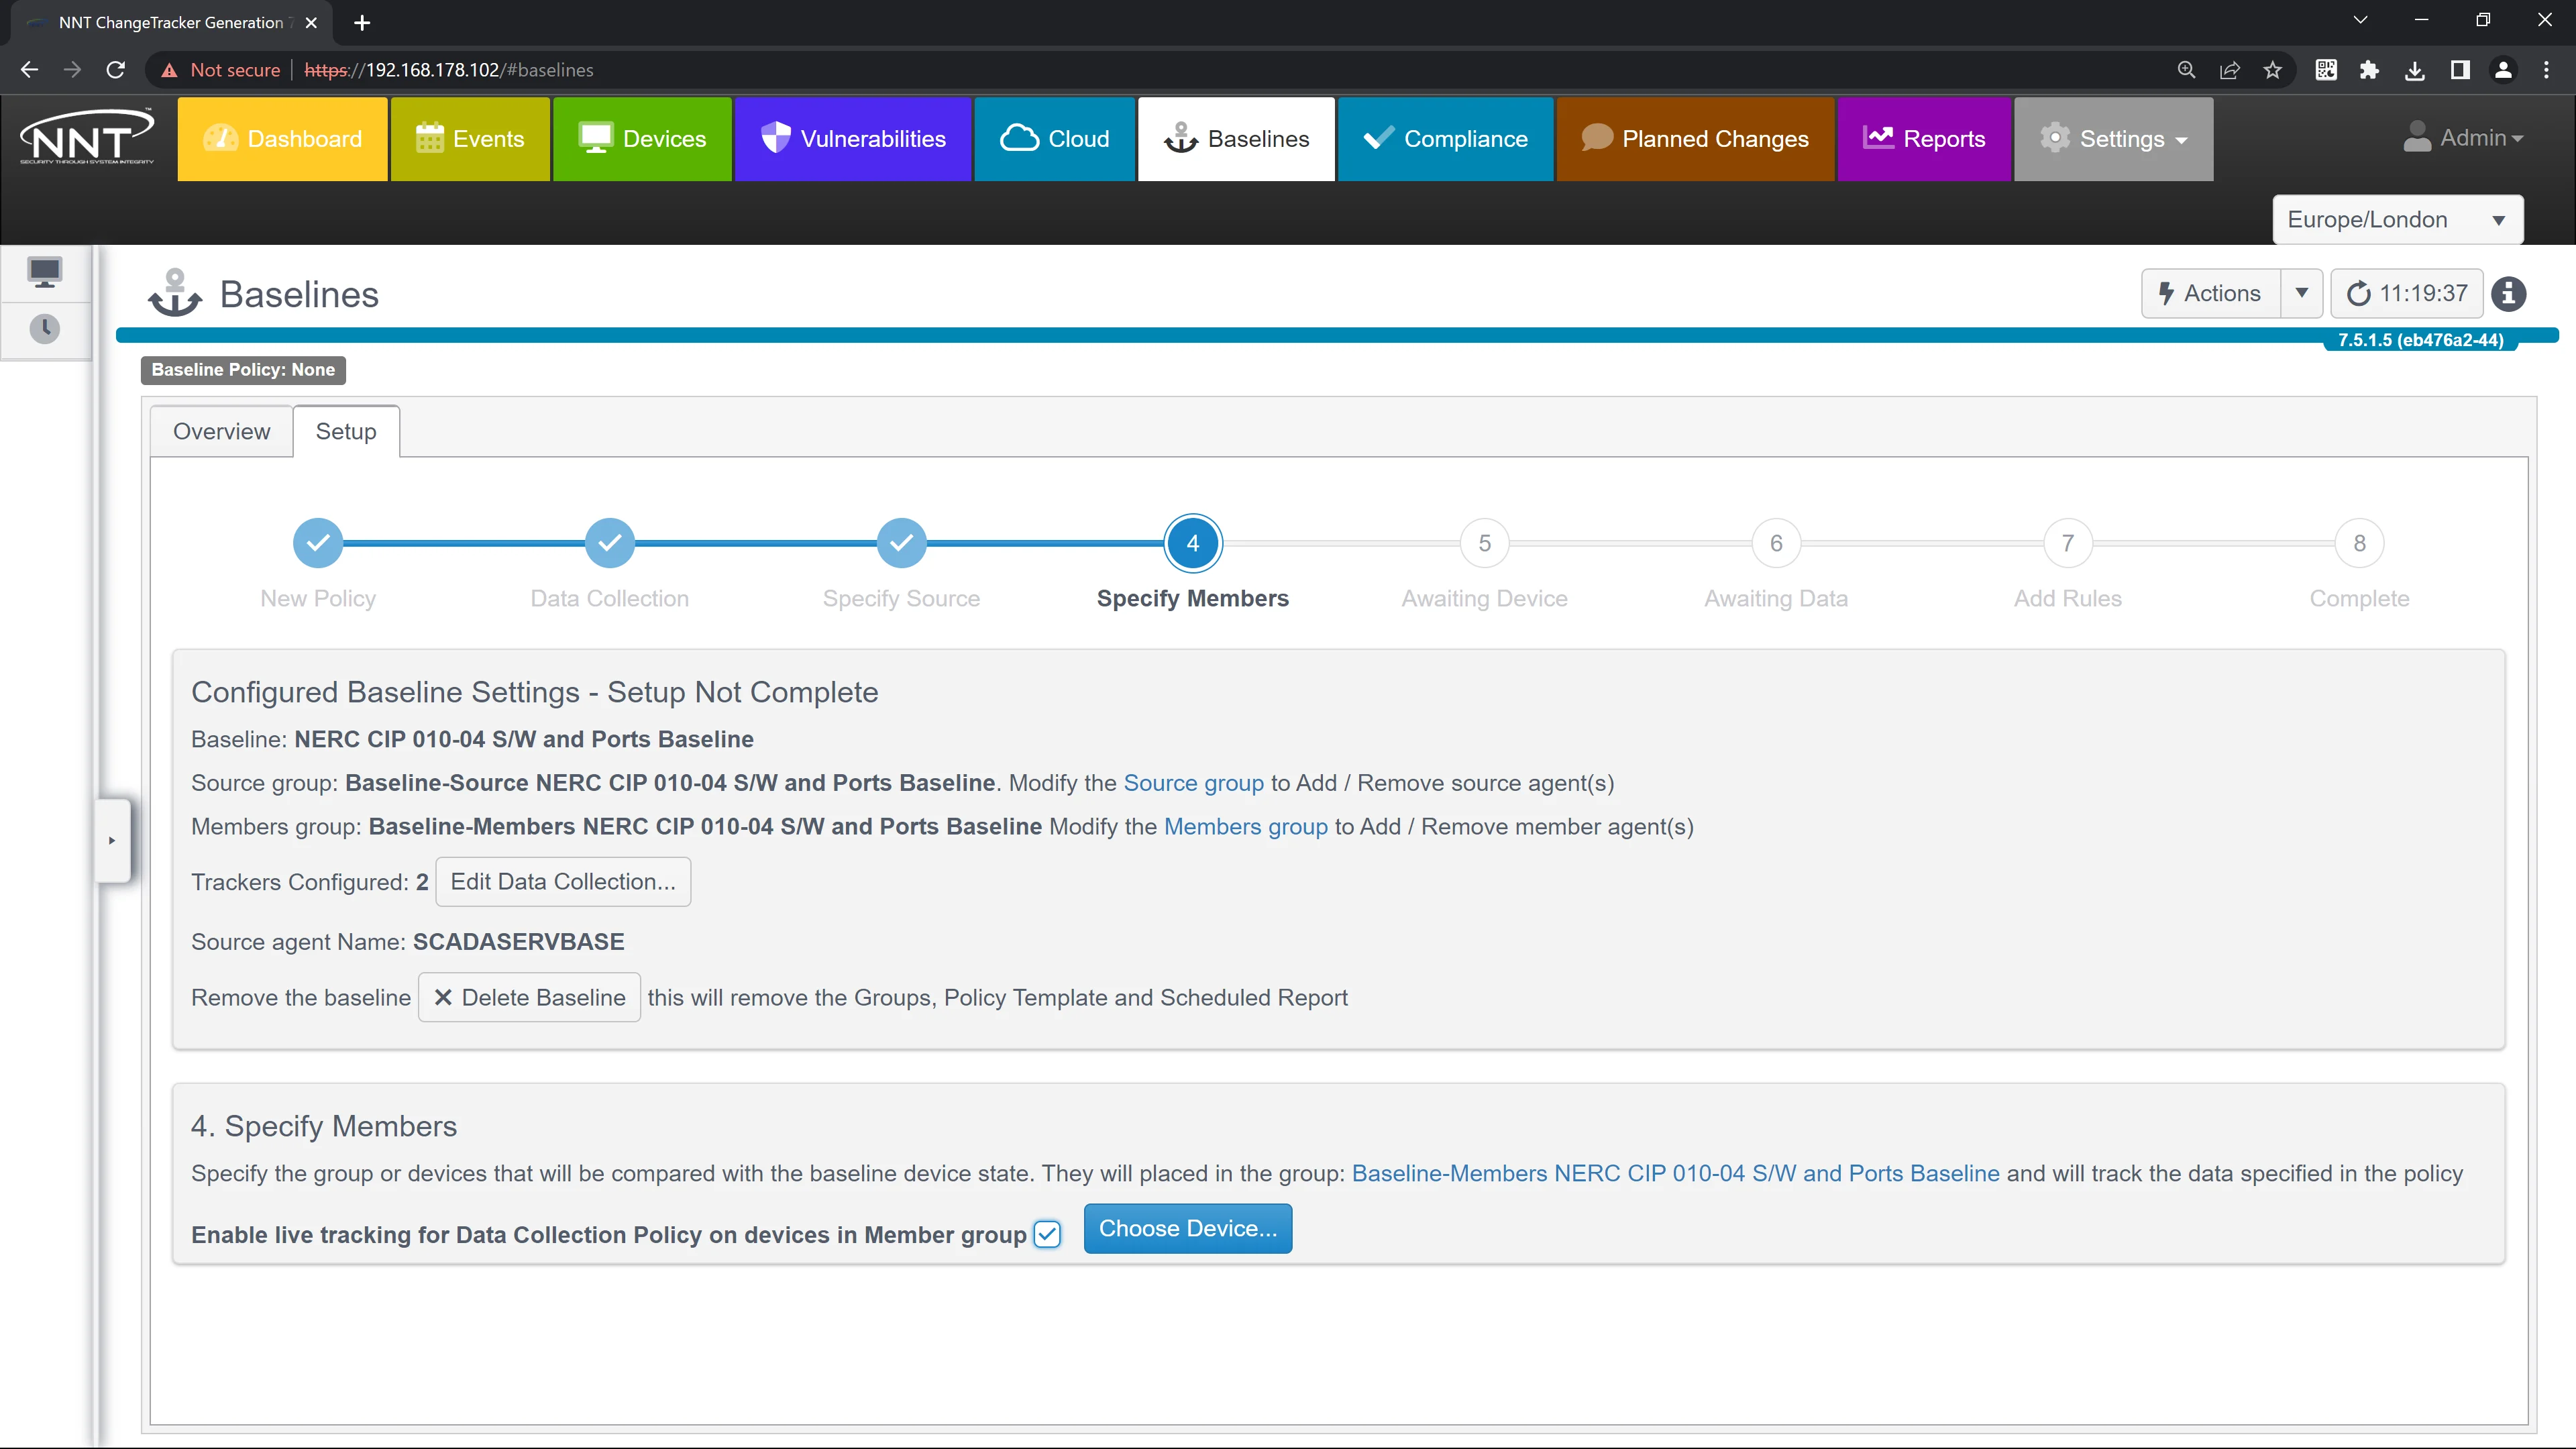Select the Baselines nav tab

click(x=1236, y=139)
